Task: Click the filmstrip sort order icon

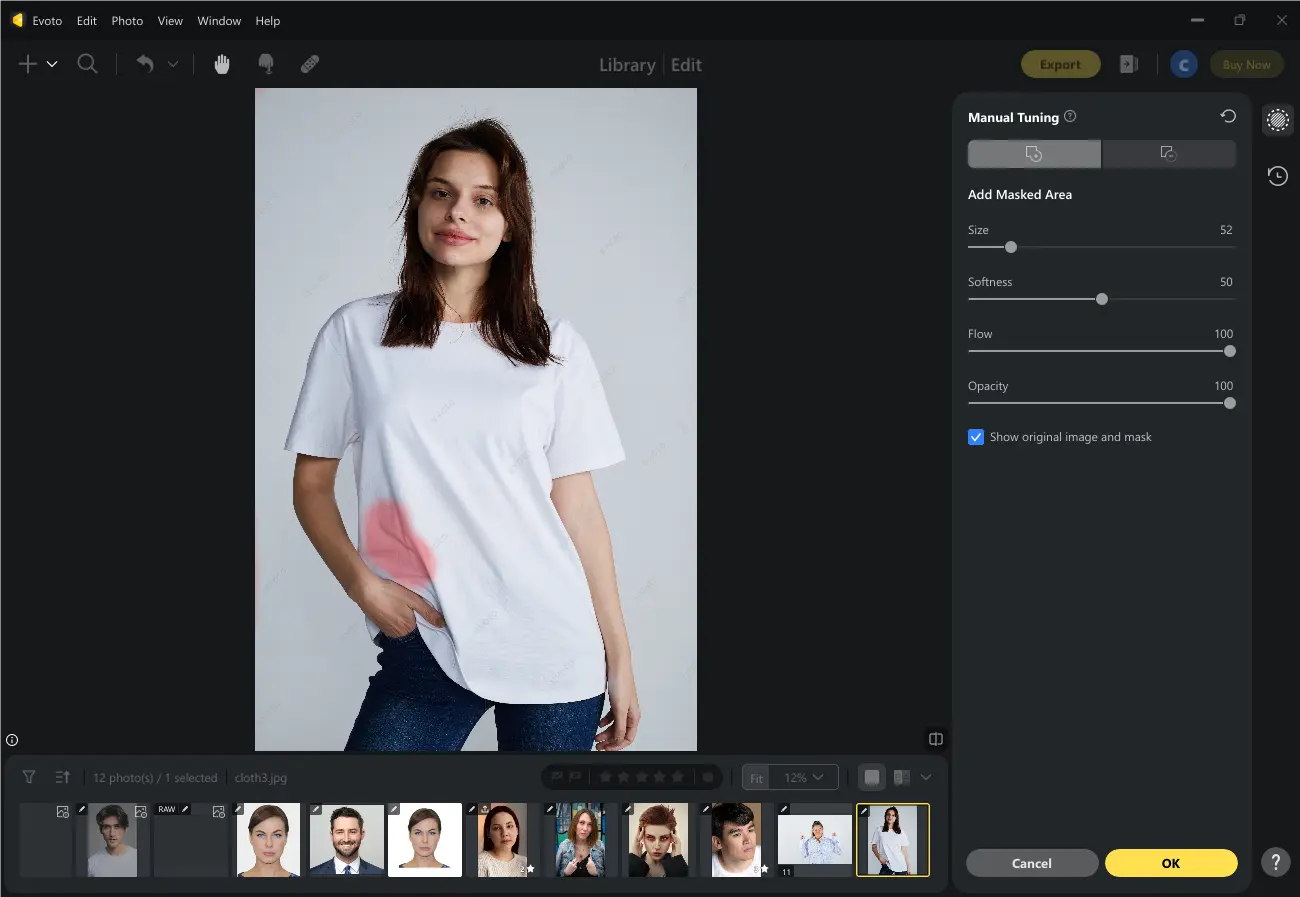Action: click(x=63, y=777)
